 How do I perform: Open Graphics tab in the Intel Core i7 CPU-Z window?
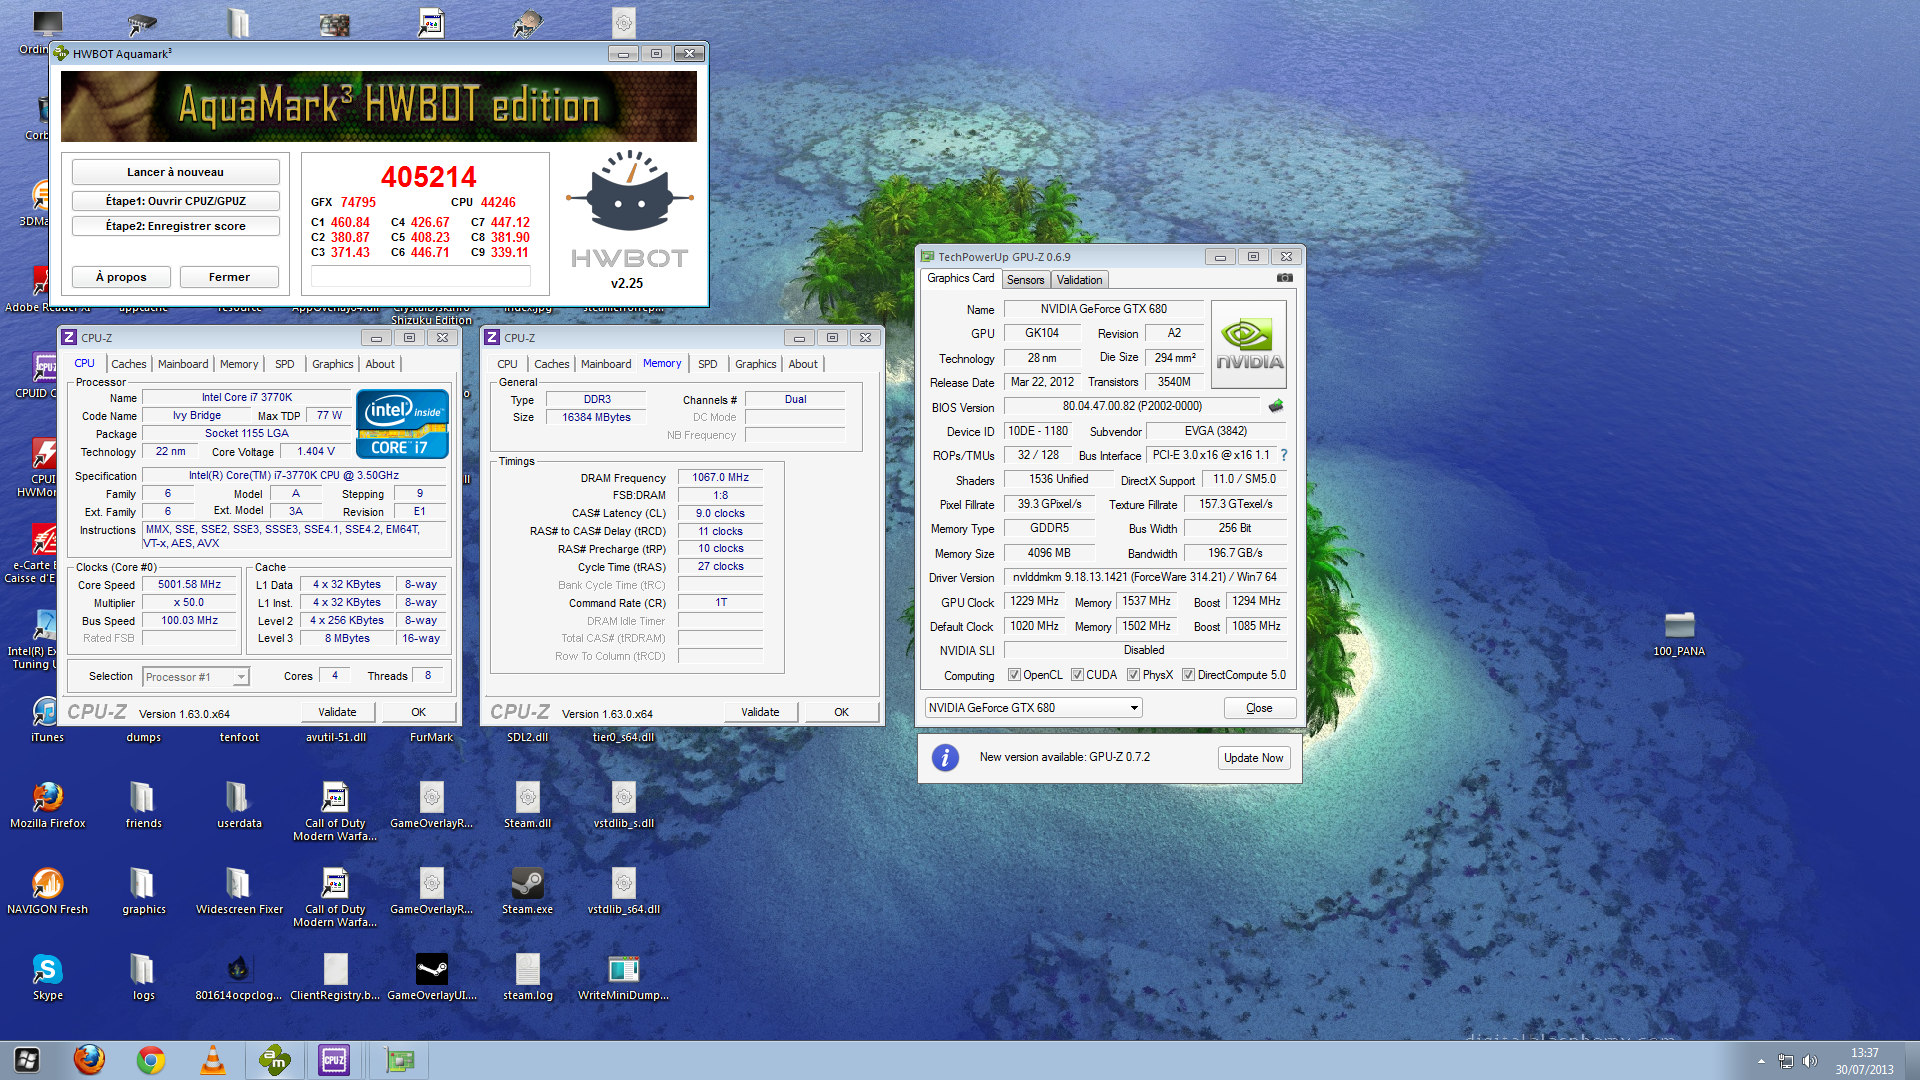coord(333,364)
